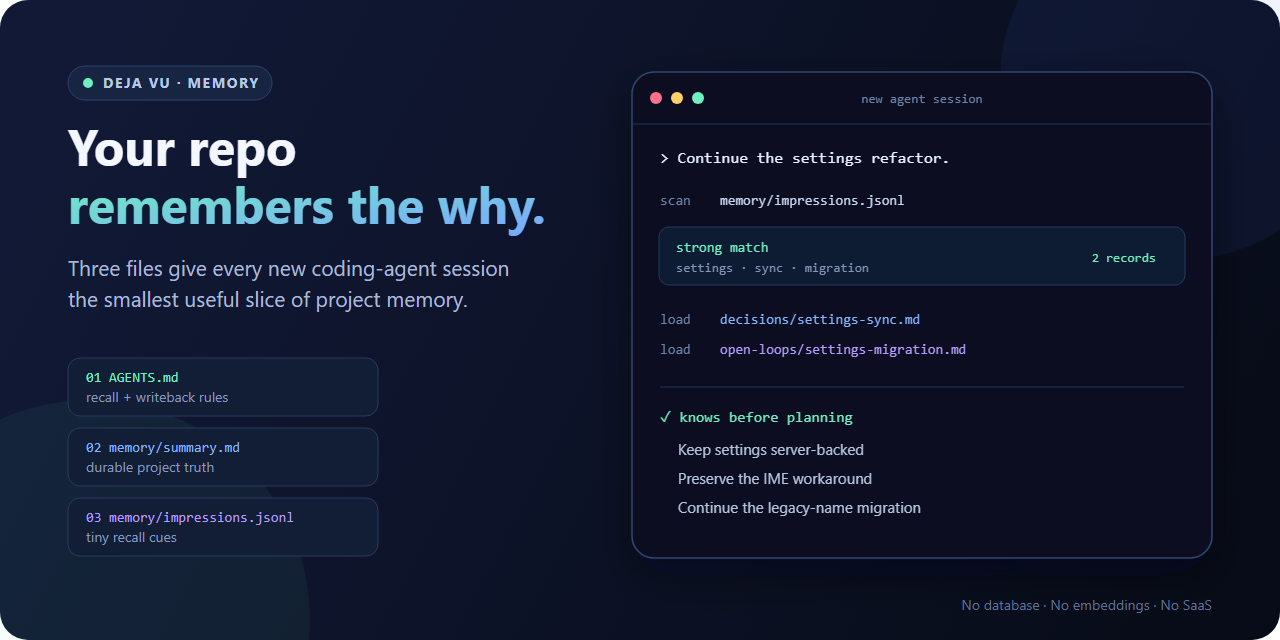Click 'Continue the legacy-name migration' line
The image size is (1280, 640).
[799, 508]
